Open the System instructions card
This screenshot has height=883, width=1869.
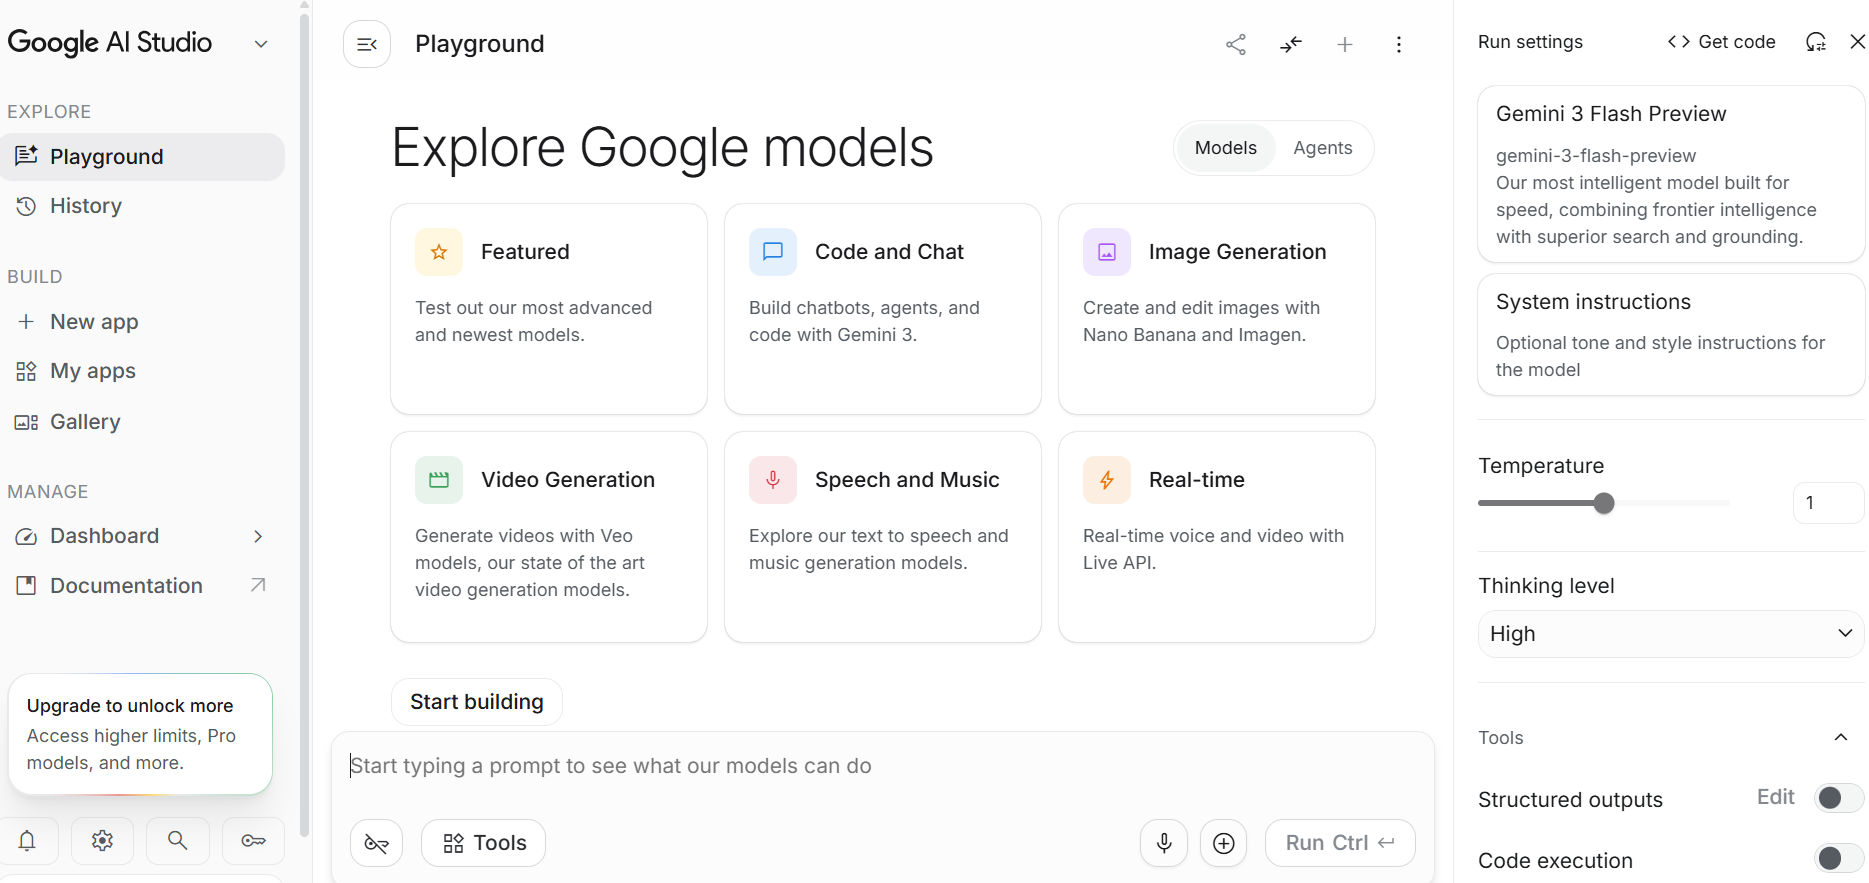pyautogui.click(x=1671, y=335)
